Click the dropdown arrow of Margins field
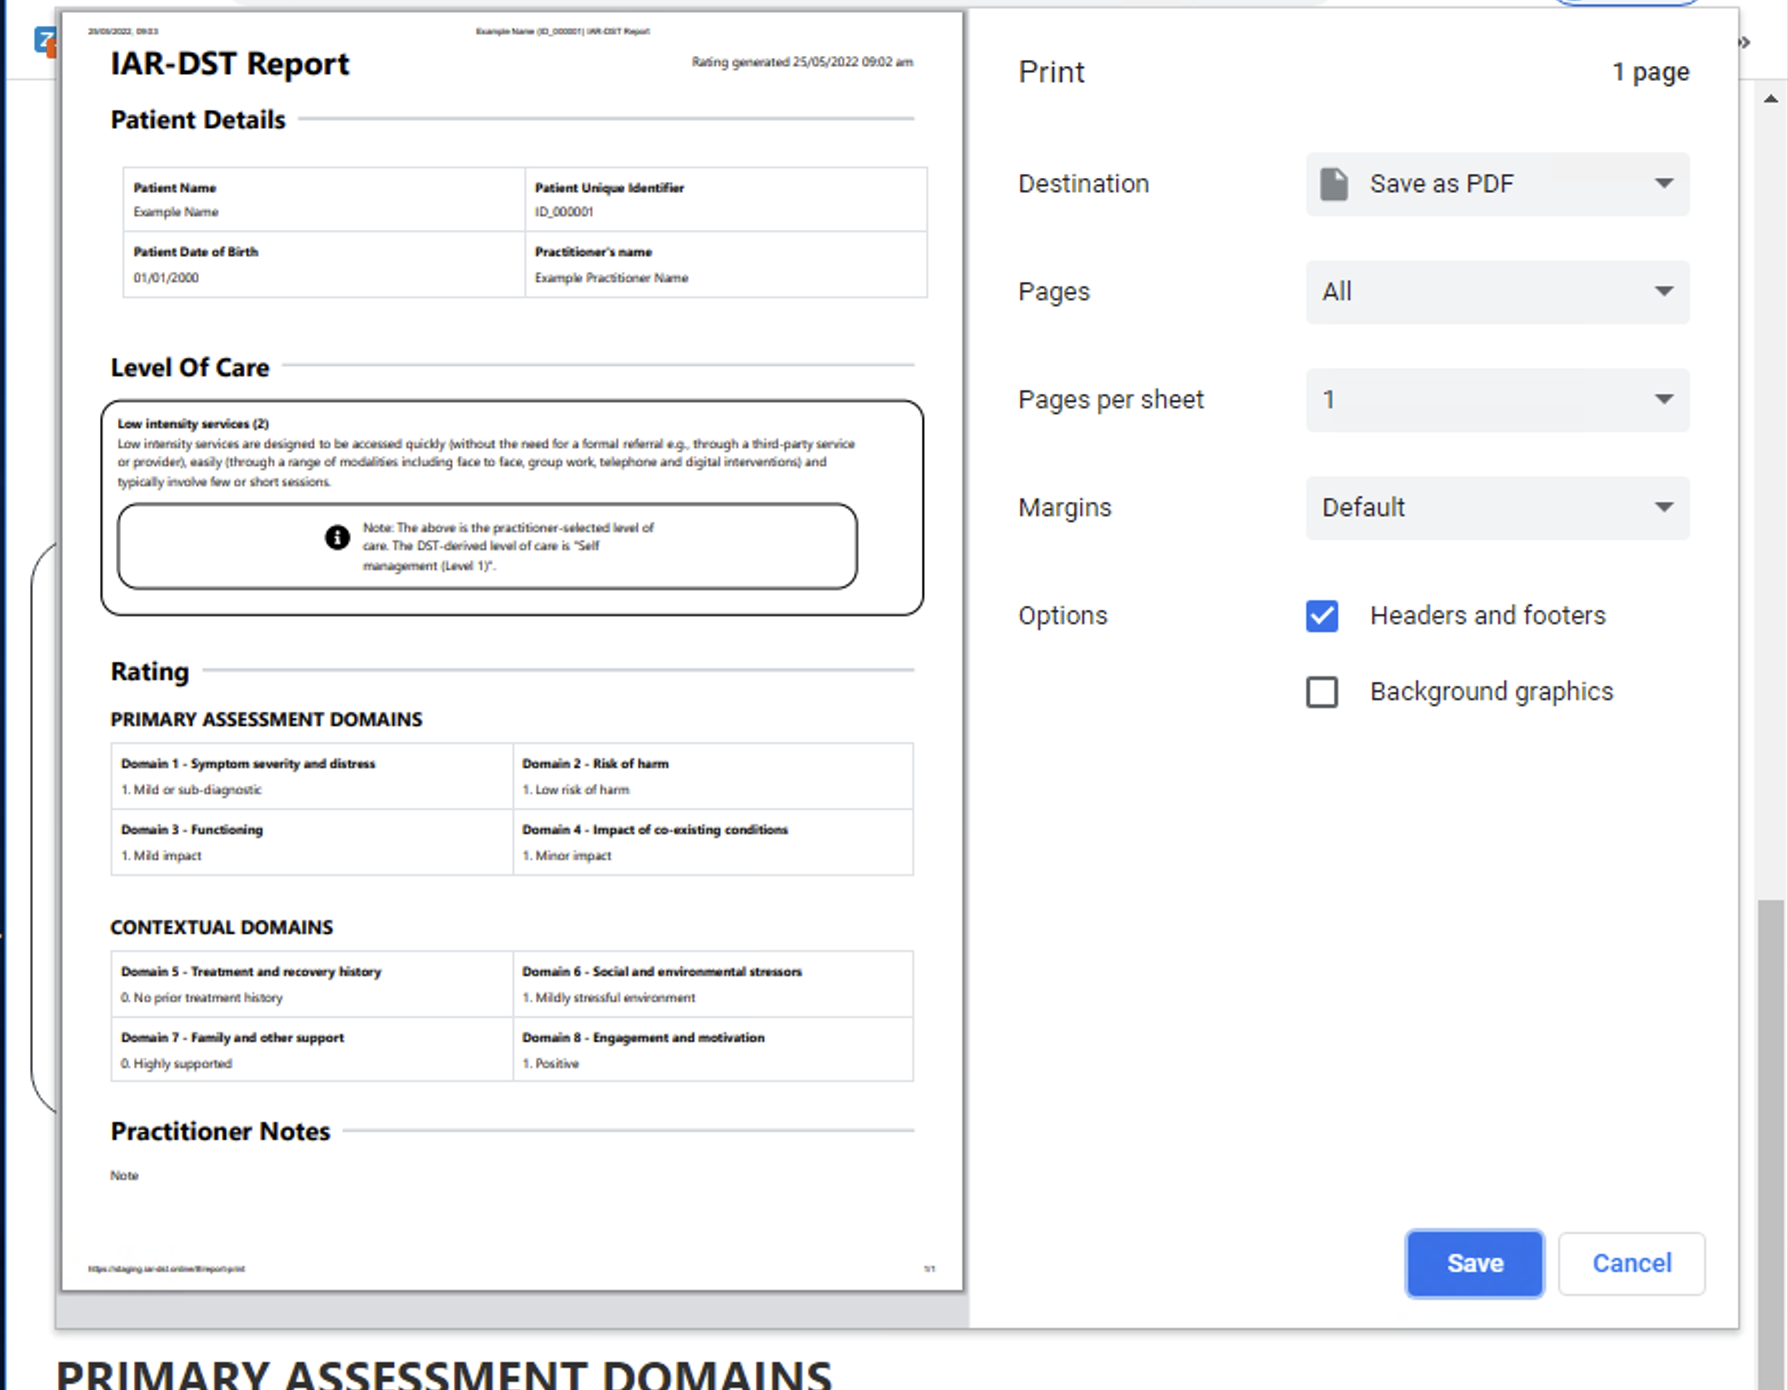 click(x=1664, y=508)
